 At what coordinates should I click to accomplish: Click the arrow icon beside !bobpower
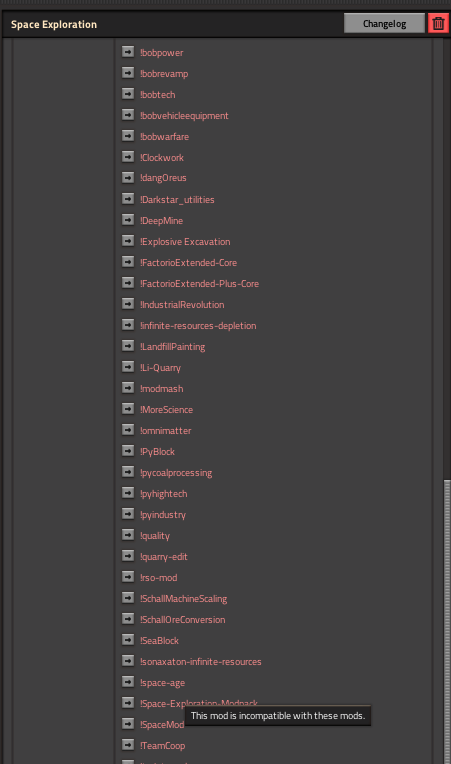coord(128,52)
